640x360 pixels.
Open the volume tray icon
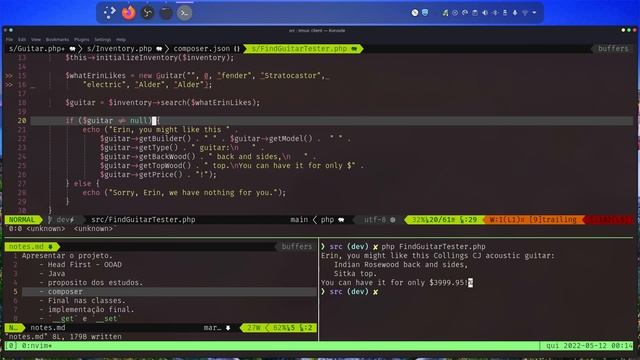(485, 13)
